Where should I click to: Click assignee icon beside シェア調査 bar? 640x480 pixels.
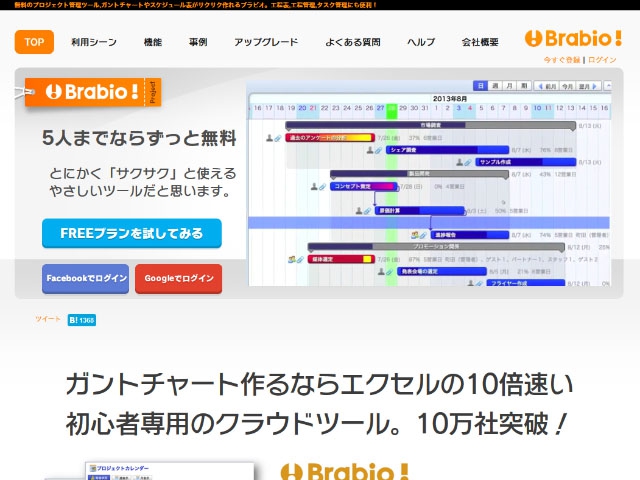click(x=370, y=150)
